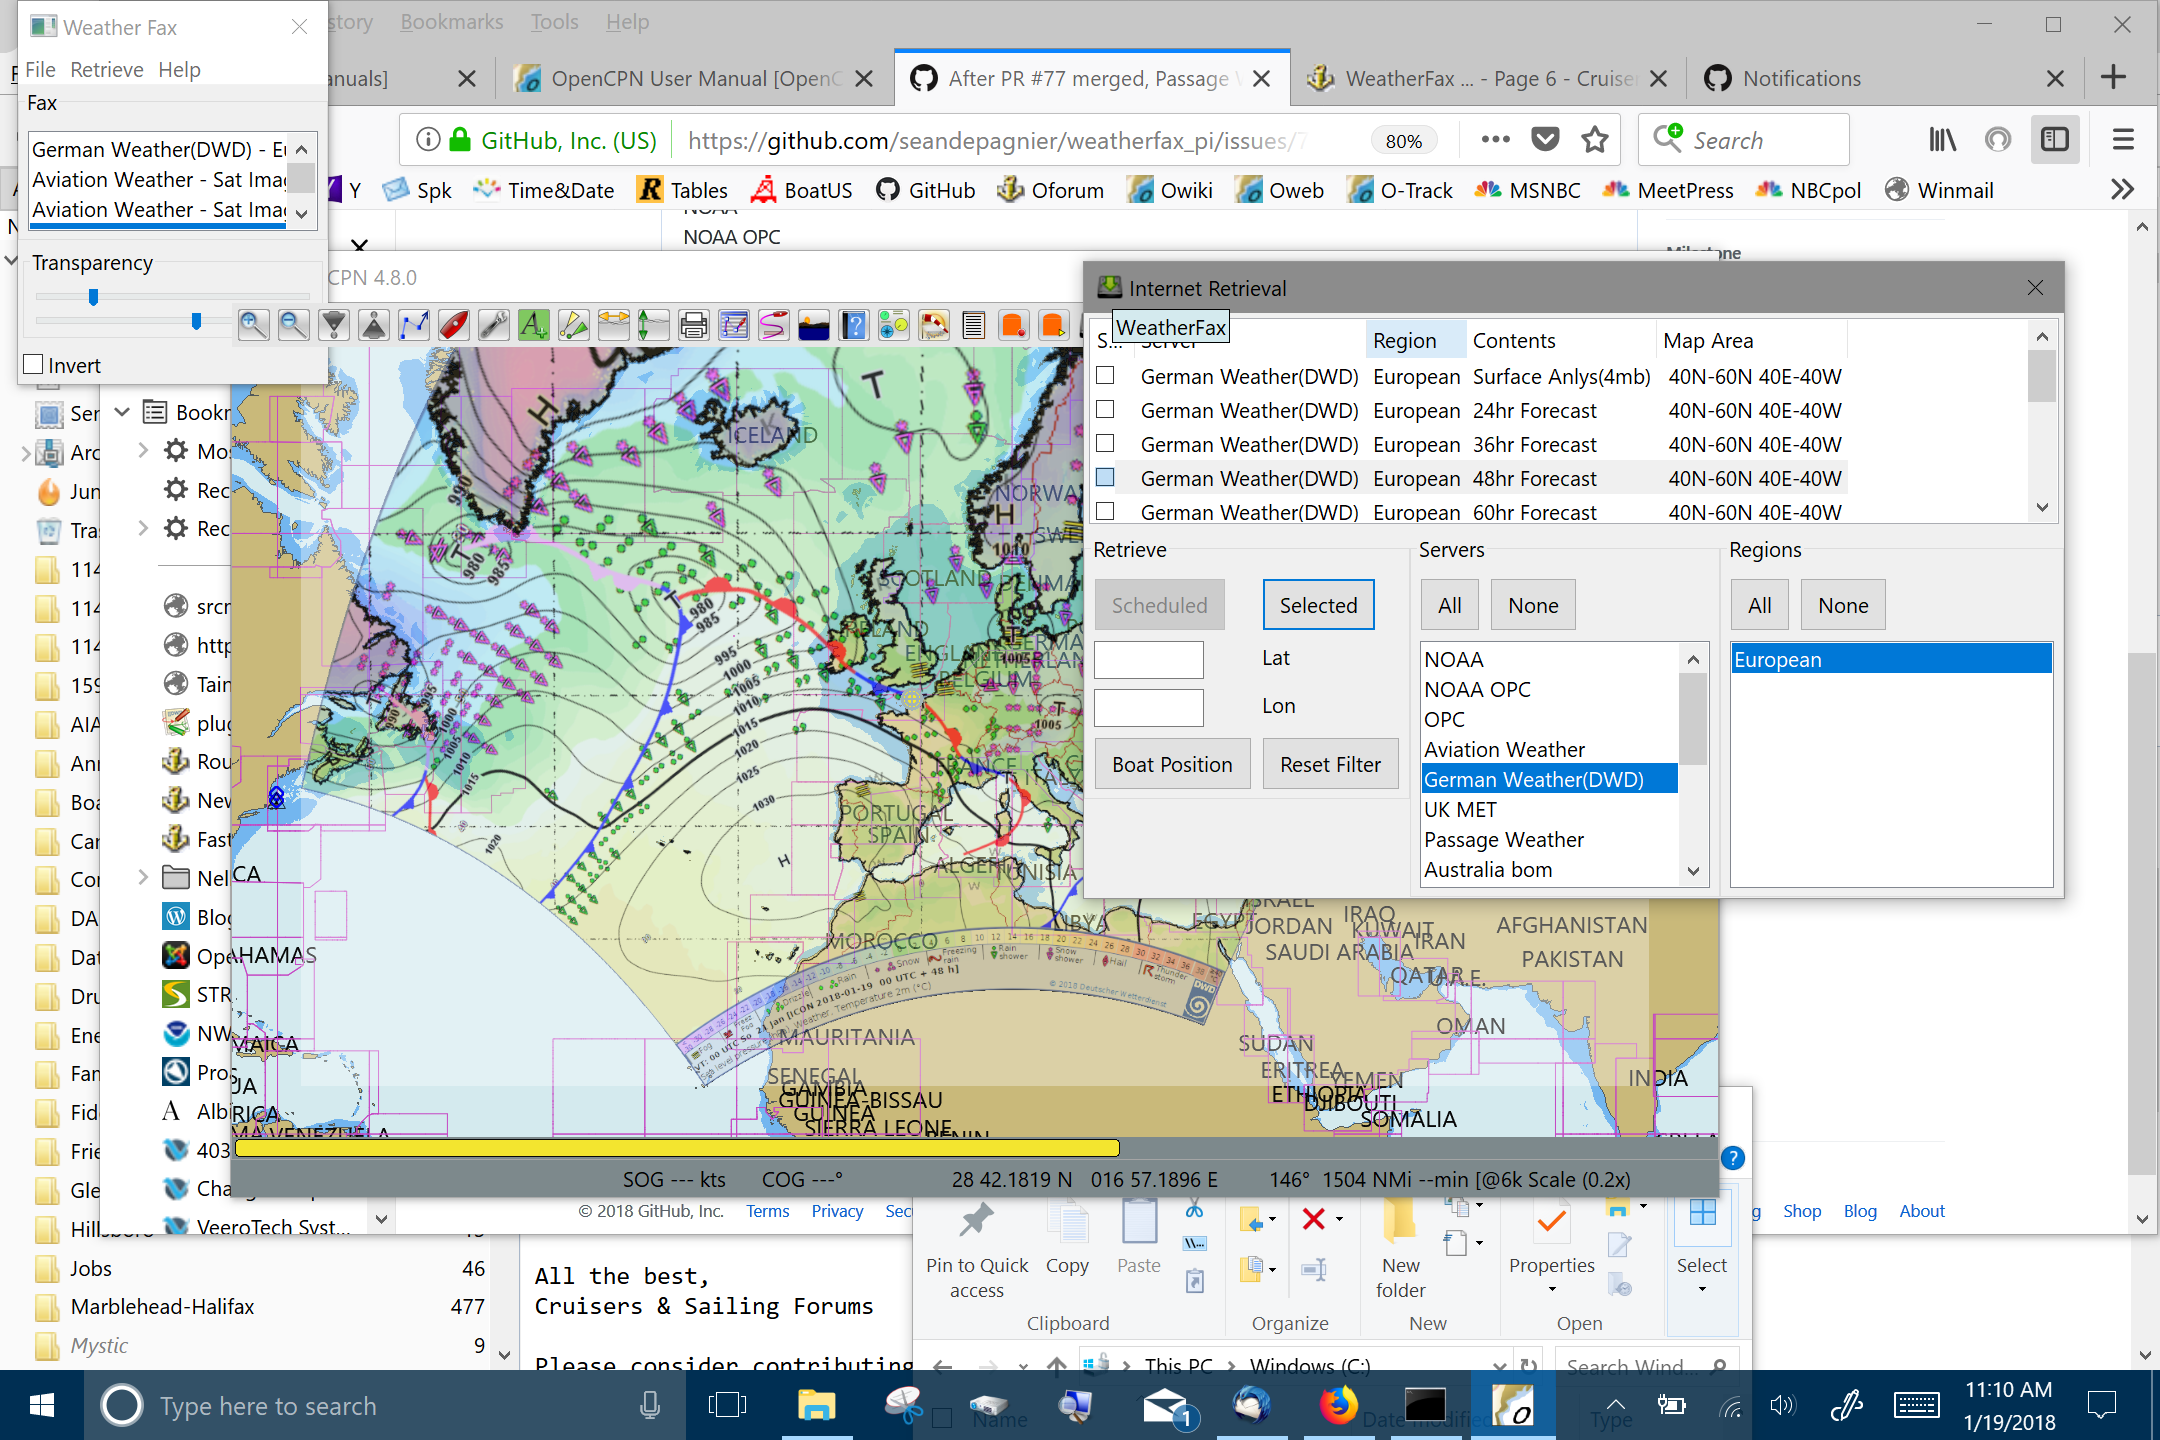The width and height of the screenshot is (2160, 1440).
Task: Toggle track recording icon
Action: (x=774, y=325)
